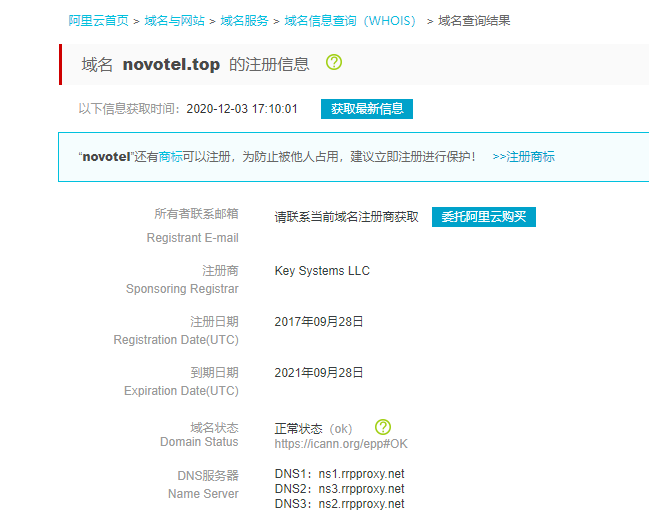Click the Domain Status label
The width and height of the screenshot is (649, 523).
coord(199,442)
